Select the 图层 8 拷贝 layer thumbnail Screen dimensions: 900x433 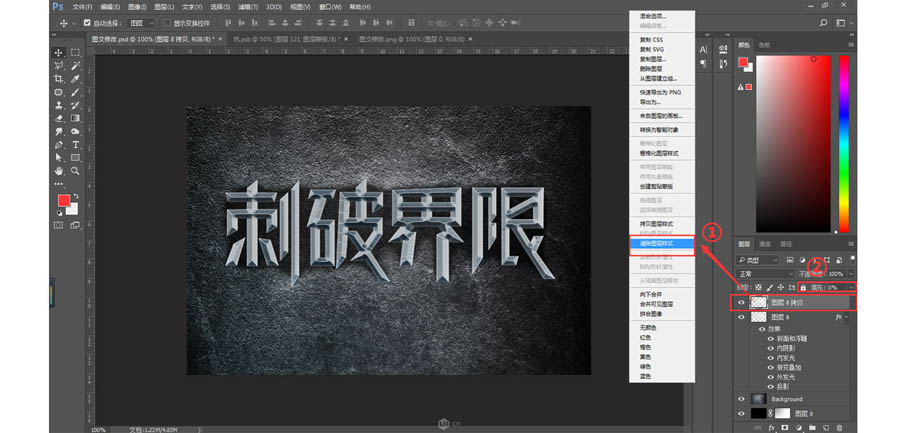tap(759, 301)
